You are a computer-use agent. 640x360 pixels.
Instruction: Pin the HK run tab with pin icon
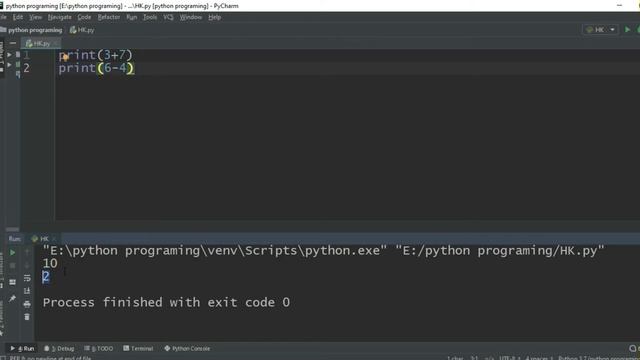(x=12, y=299)
